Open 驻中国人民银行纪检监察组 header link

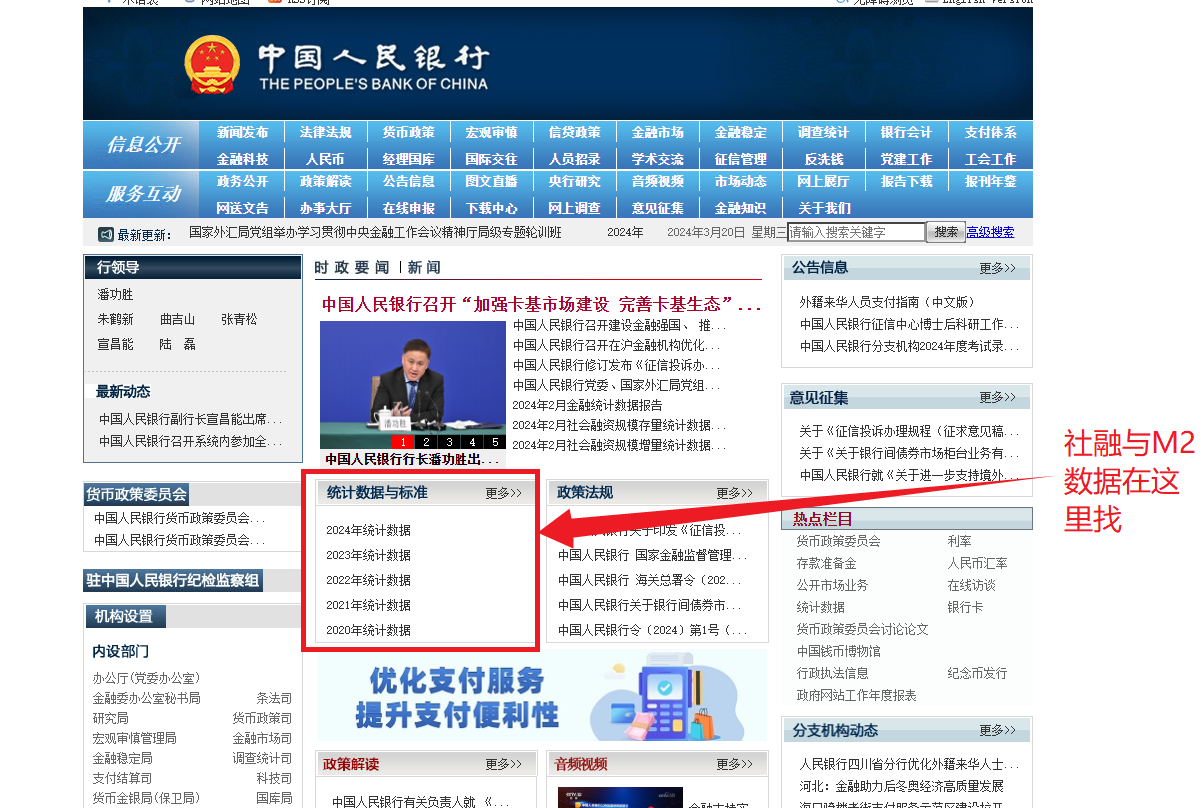point(173,581)
